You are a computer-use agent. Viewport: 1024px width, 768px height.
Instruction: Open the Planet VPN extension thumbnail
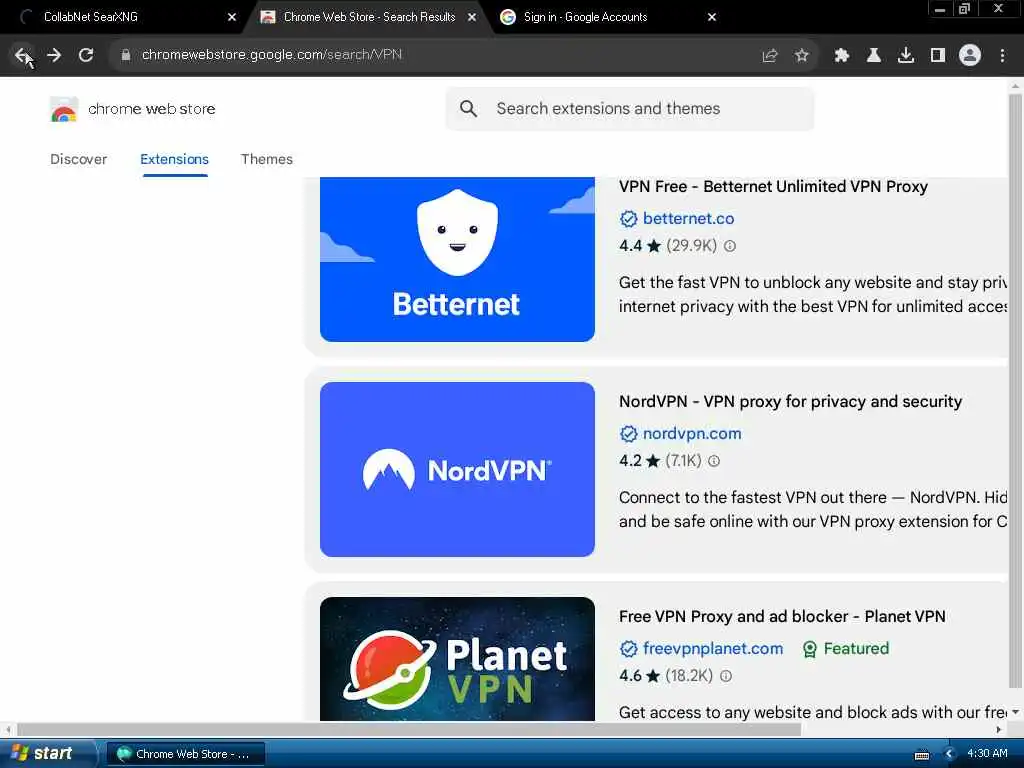click(x=457, y=659)
